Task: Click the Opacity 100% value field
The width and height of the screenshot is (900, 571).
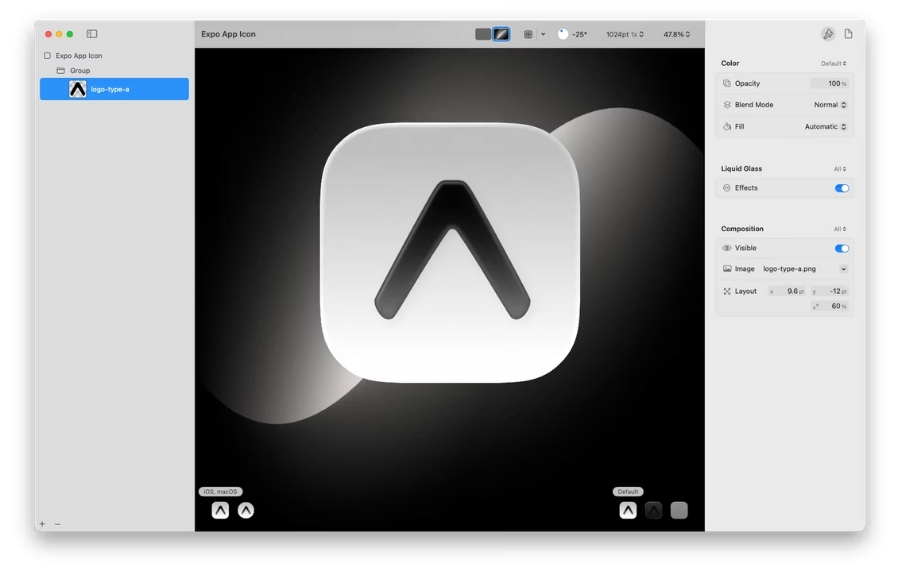Action: [830, 83]
